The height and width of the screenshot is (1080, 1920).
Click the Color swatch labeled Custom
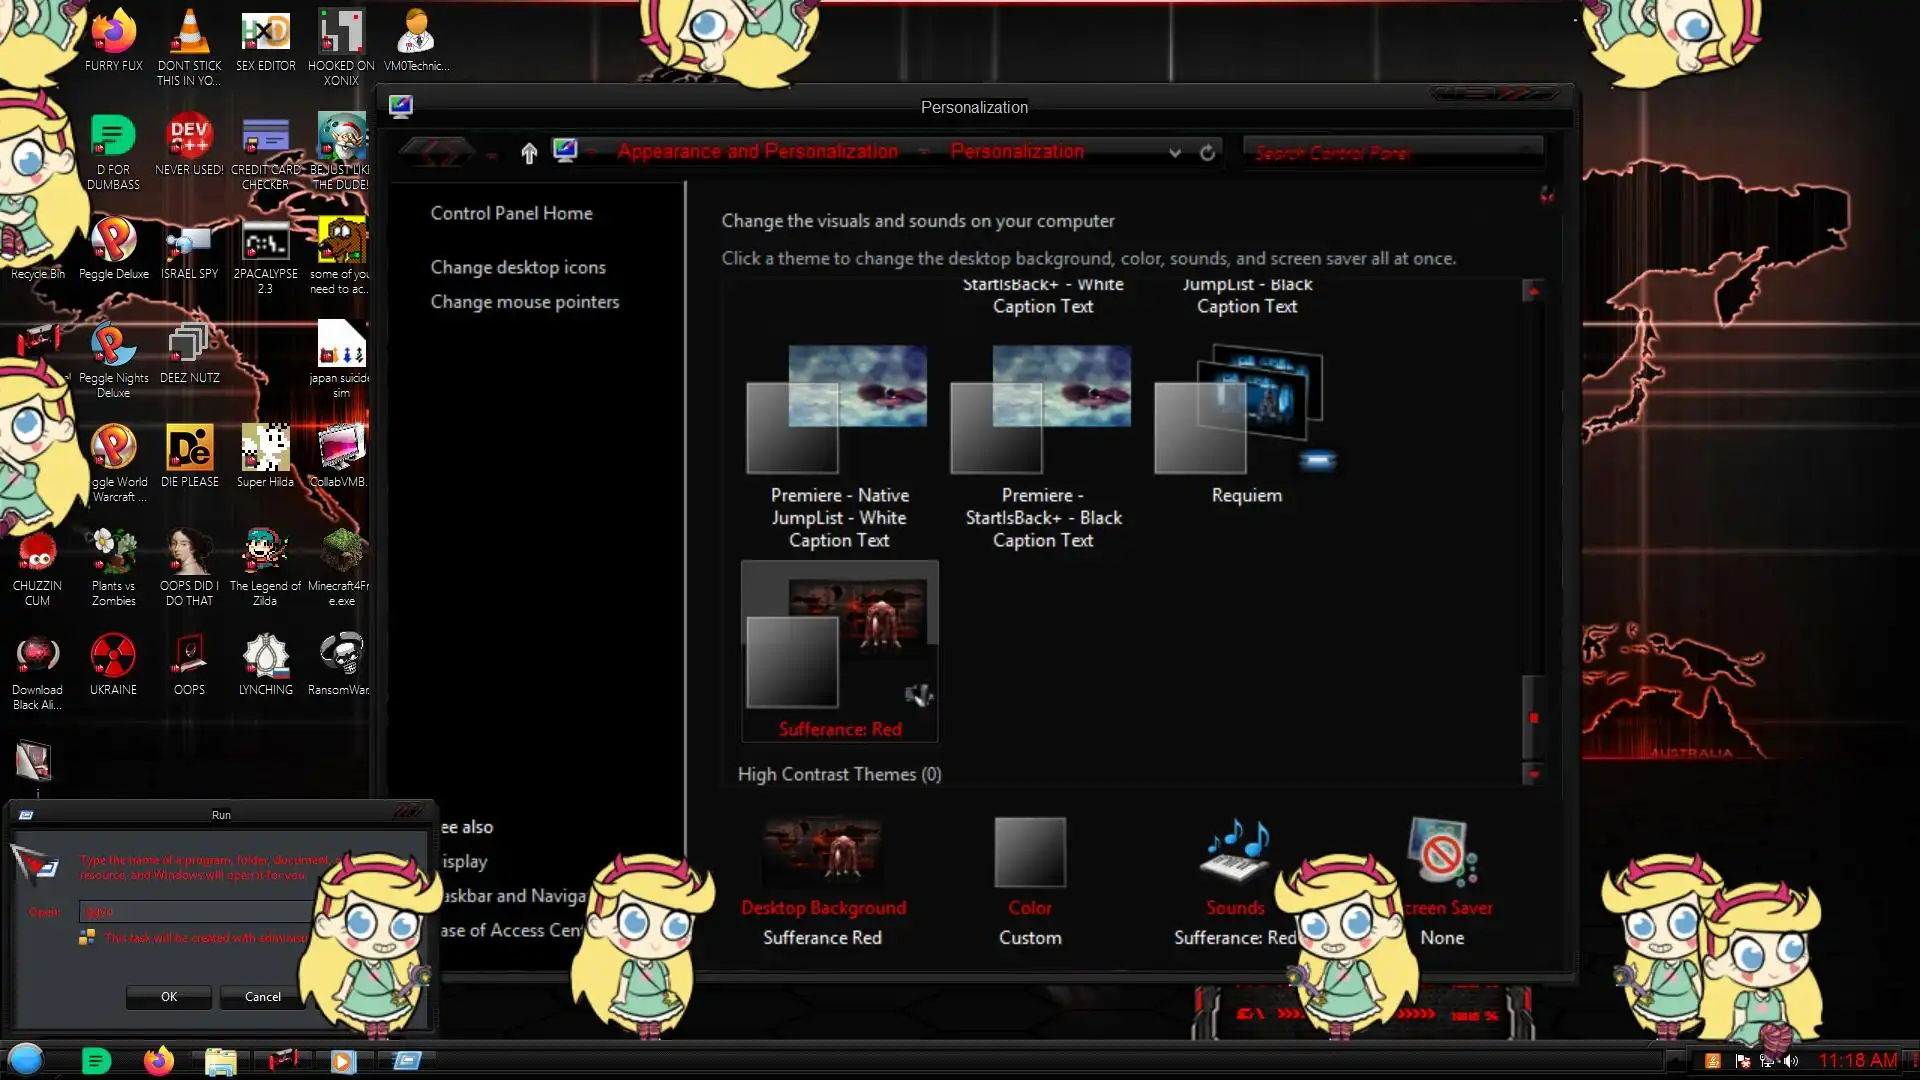coord(1029,853)
